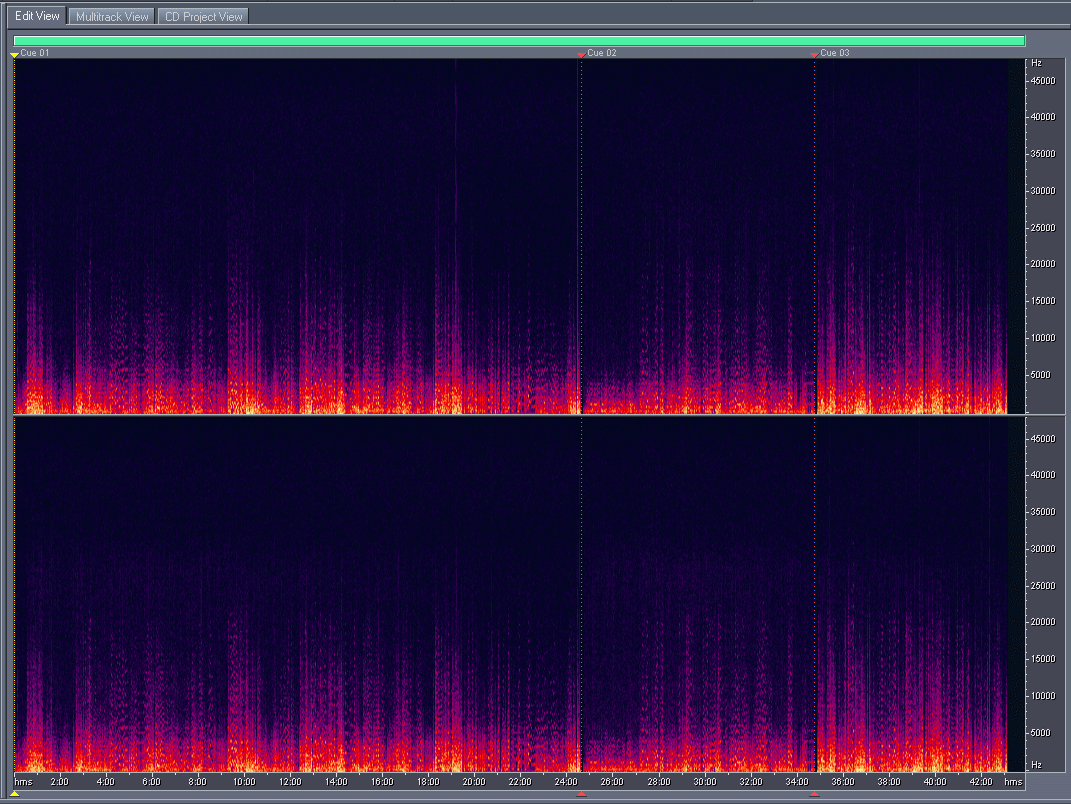Click the Cue 03 text label

coord(835,53)
